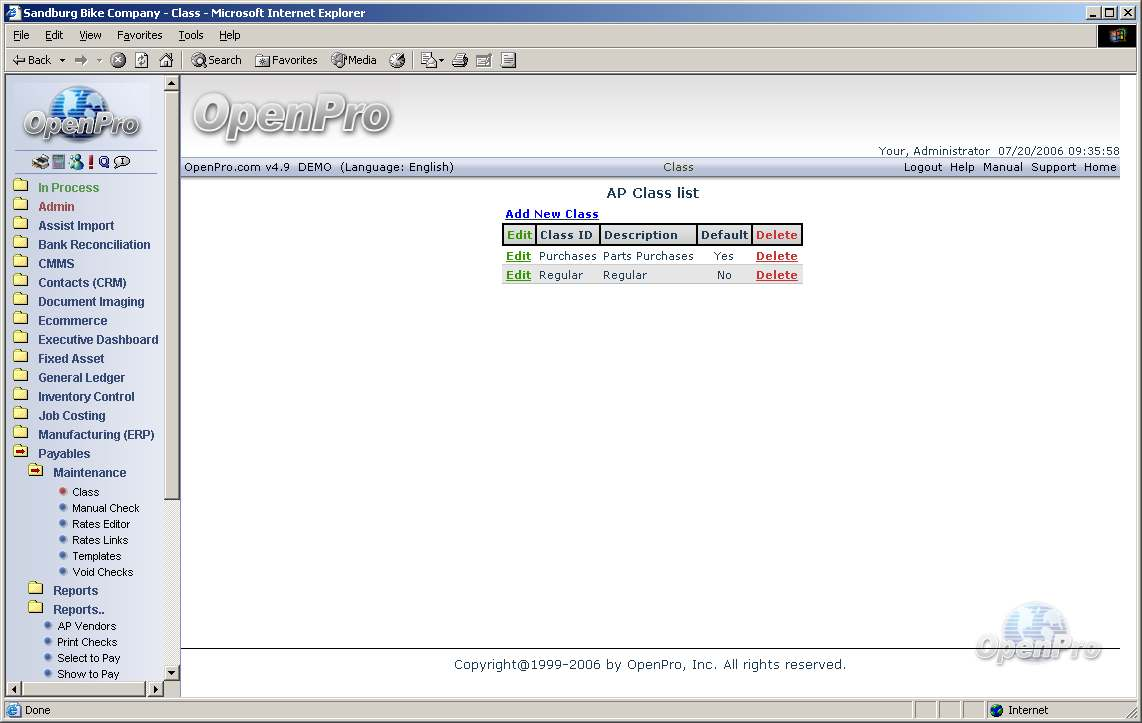Go to browser Home page icon
The height and width of the screenshot is (723, 1142).
tap(166, 60)
